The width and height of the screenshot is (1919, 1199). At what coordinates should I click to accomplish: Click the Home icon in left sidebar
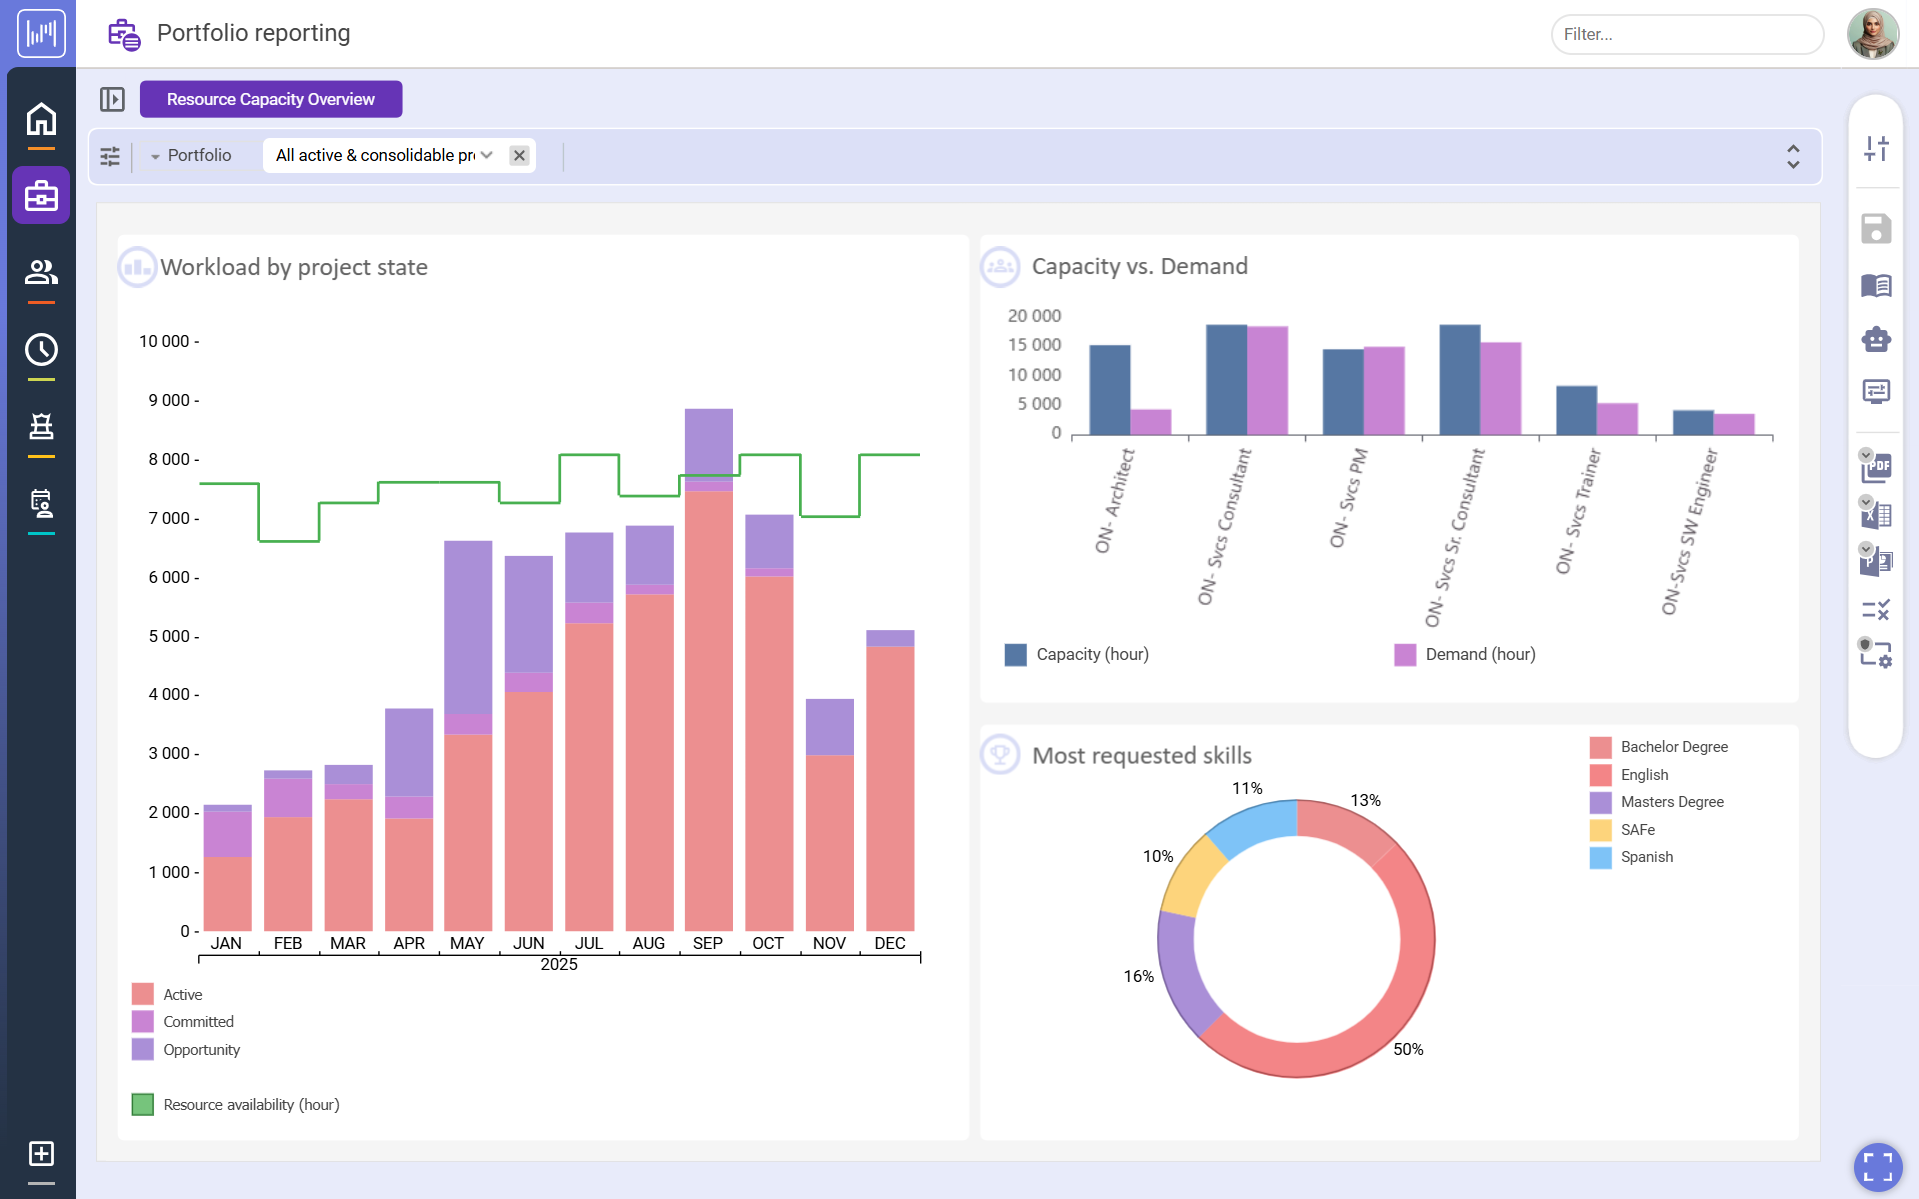pyautogui.click(x=41, y=119)
